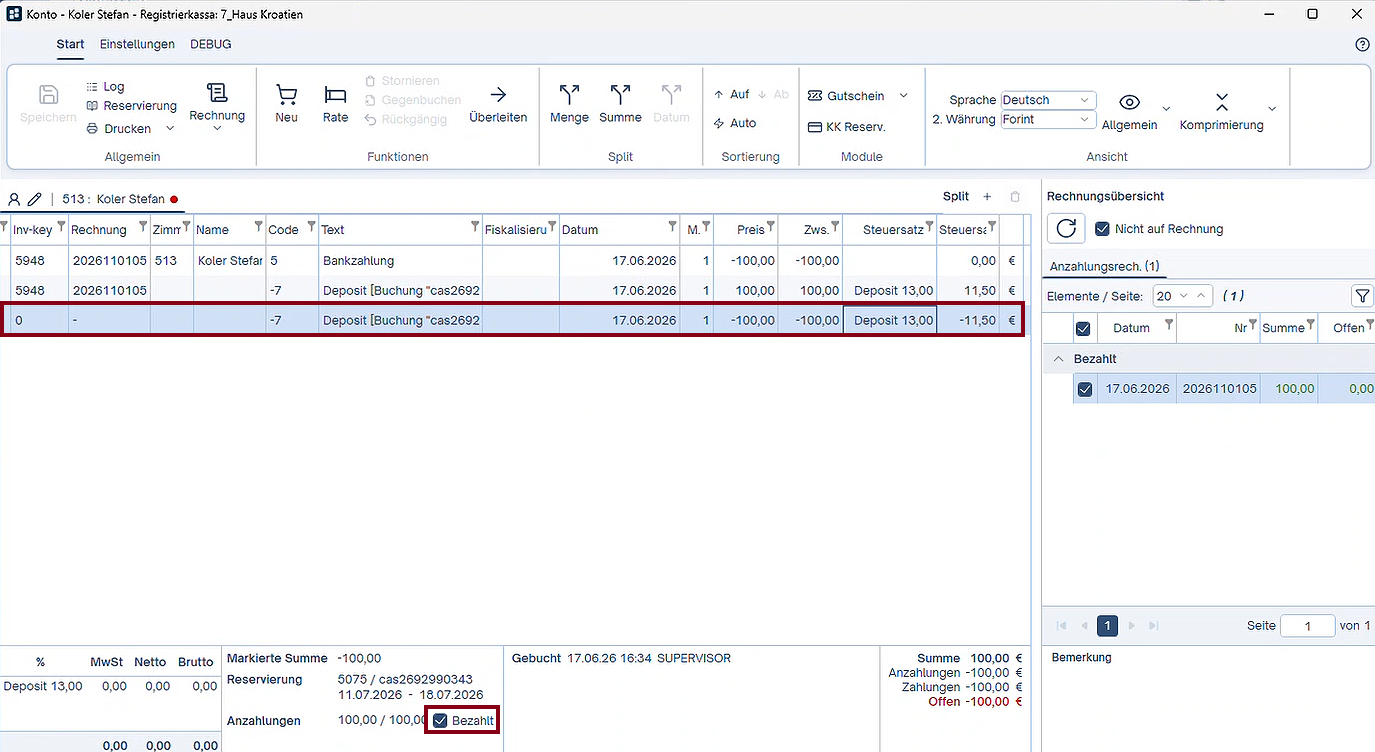Toggle Allgemein eye visibility icon

1130,102
